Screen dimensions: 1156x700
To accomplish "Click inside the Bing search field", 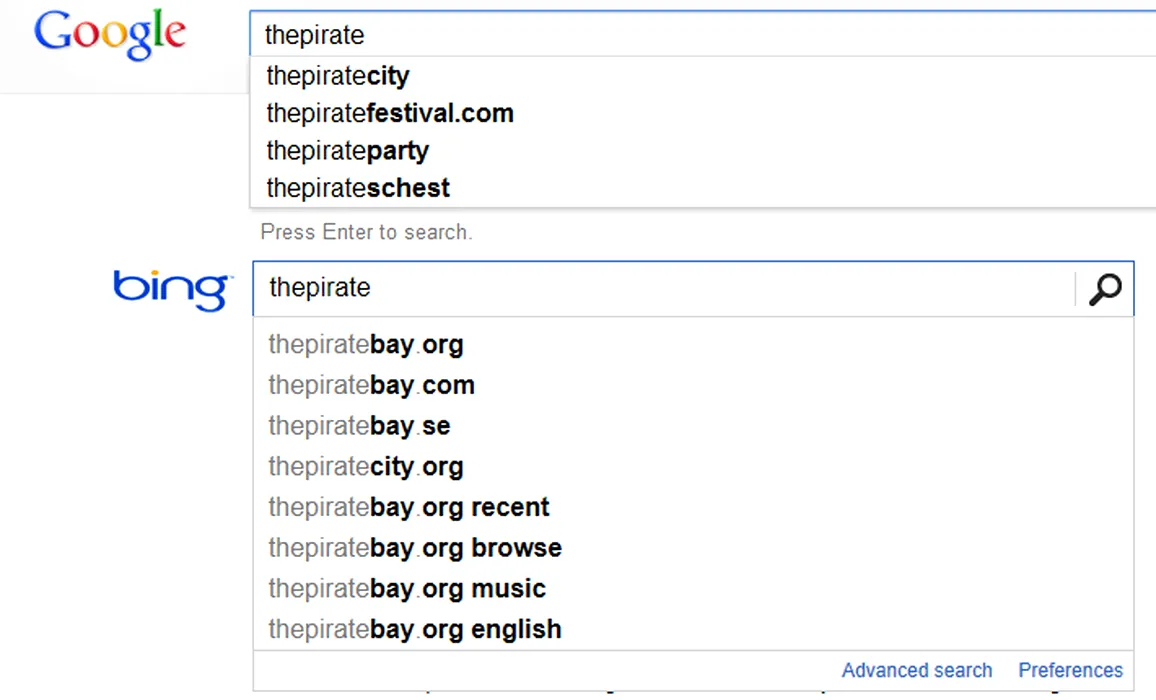I will [x=660, y=288].
